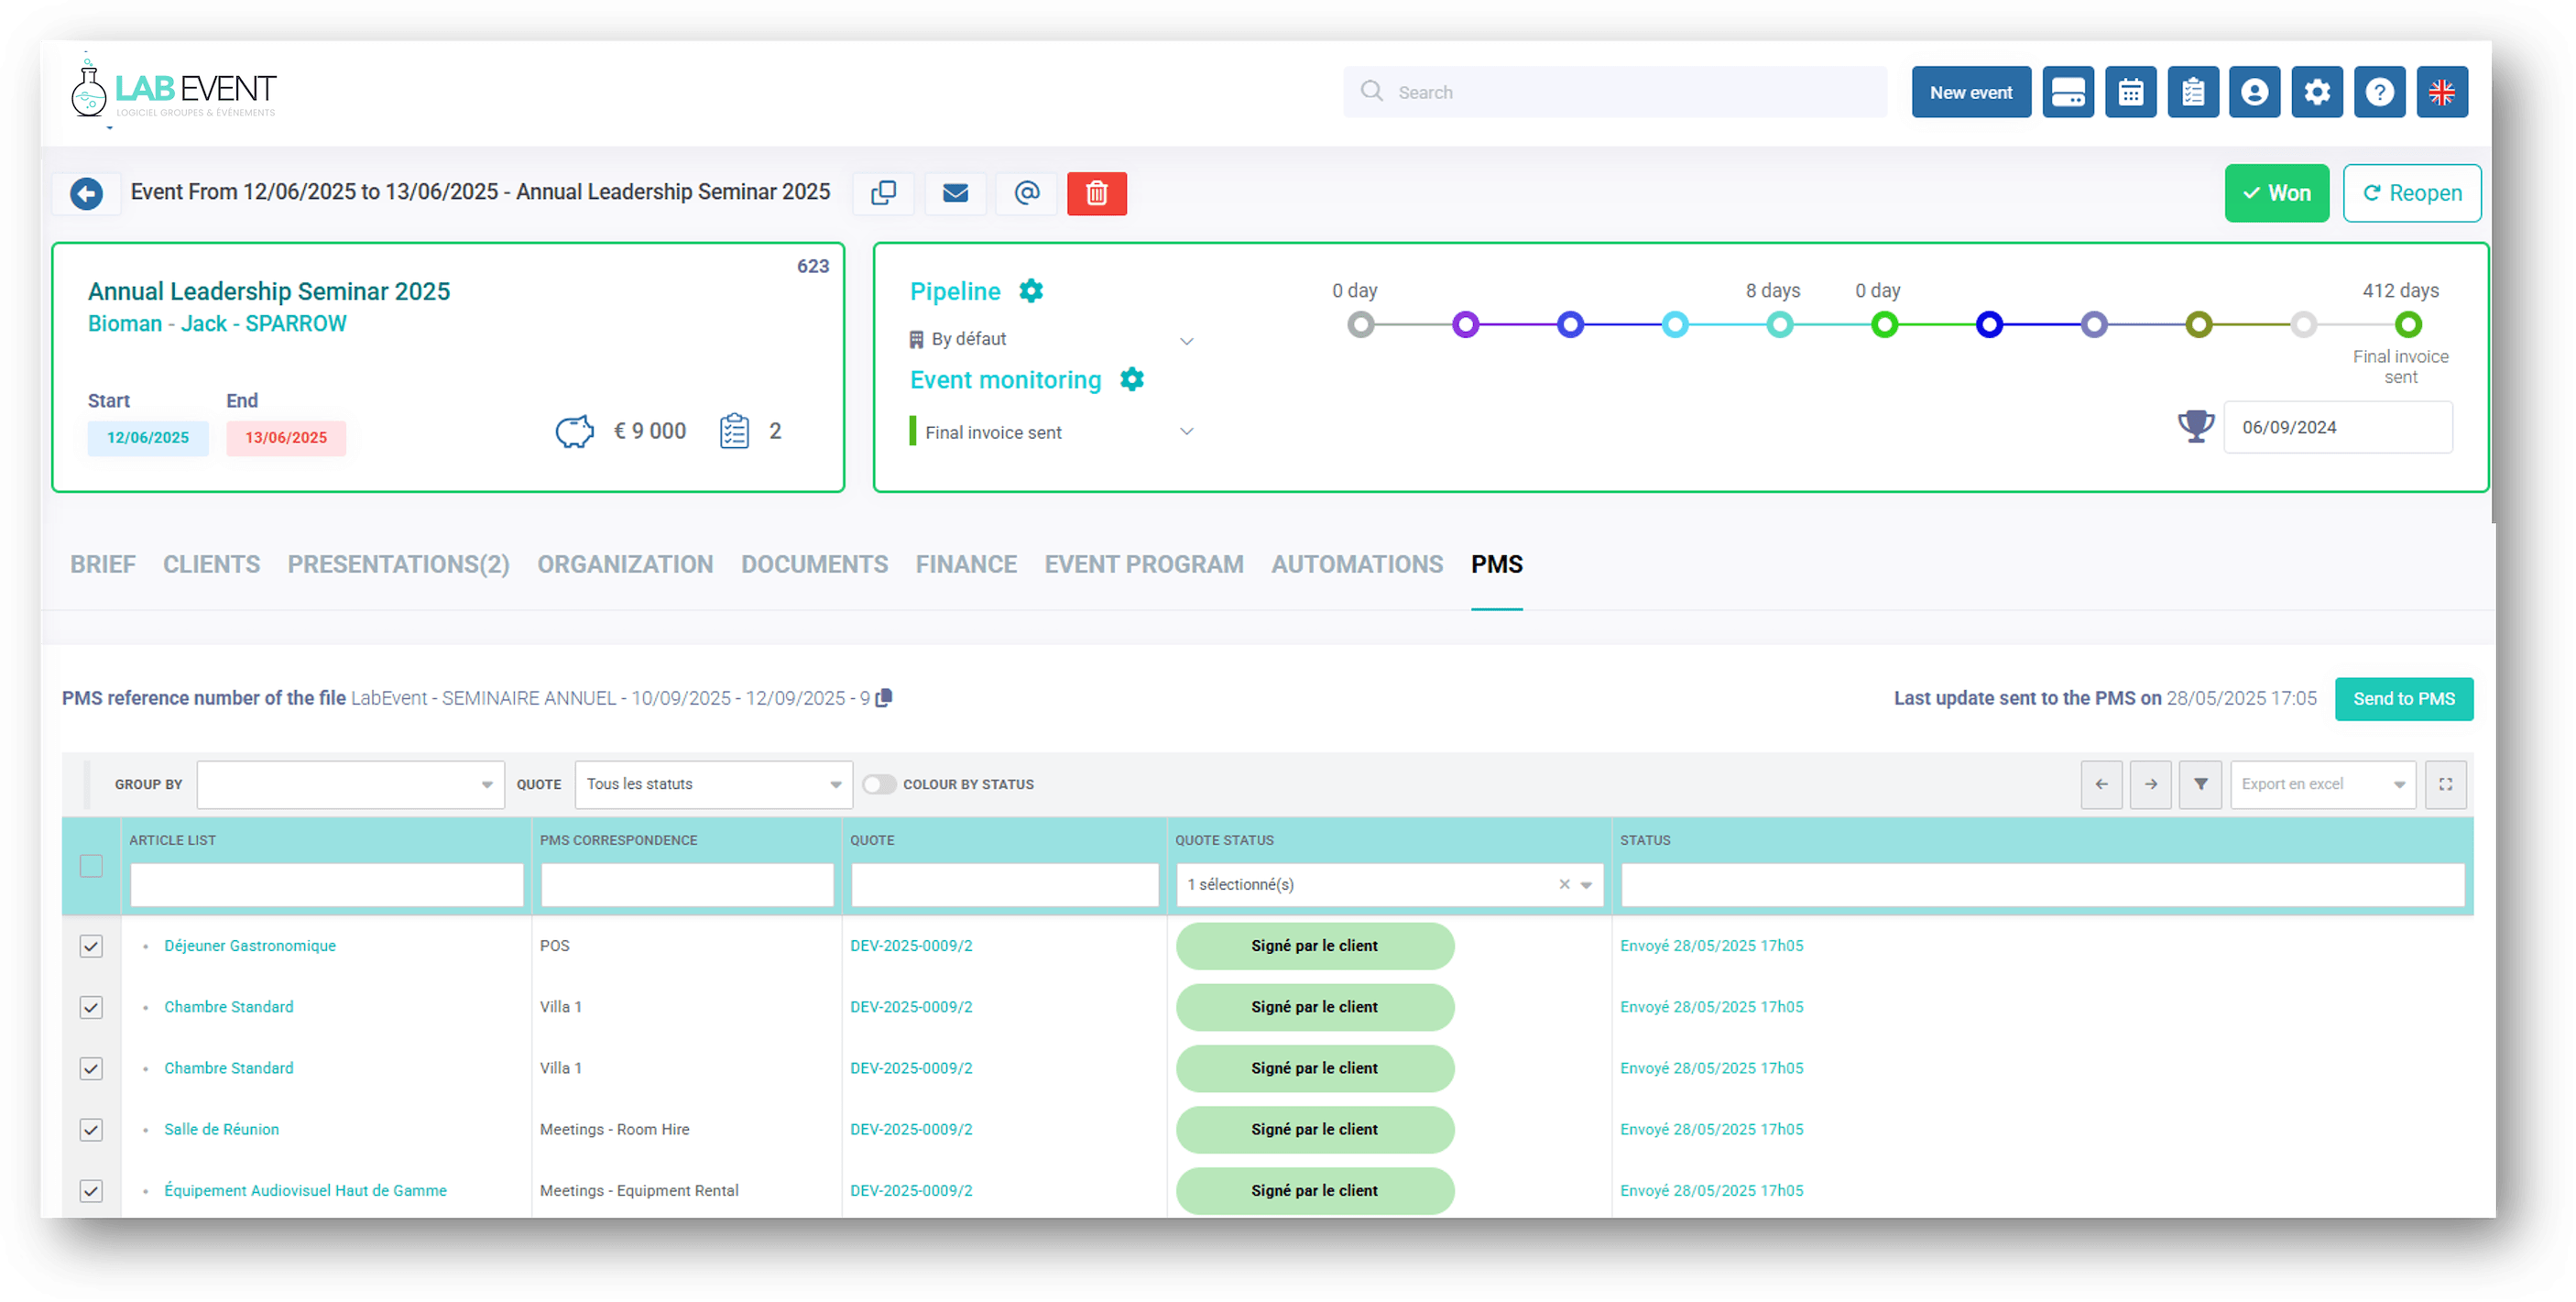Switch to the Documents tab
The image size is (2576, 1302).
coord(814,564)
